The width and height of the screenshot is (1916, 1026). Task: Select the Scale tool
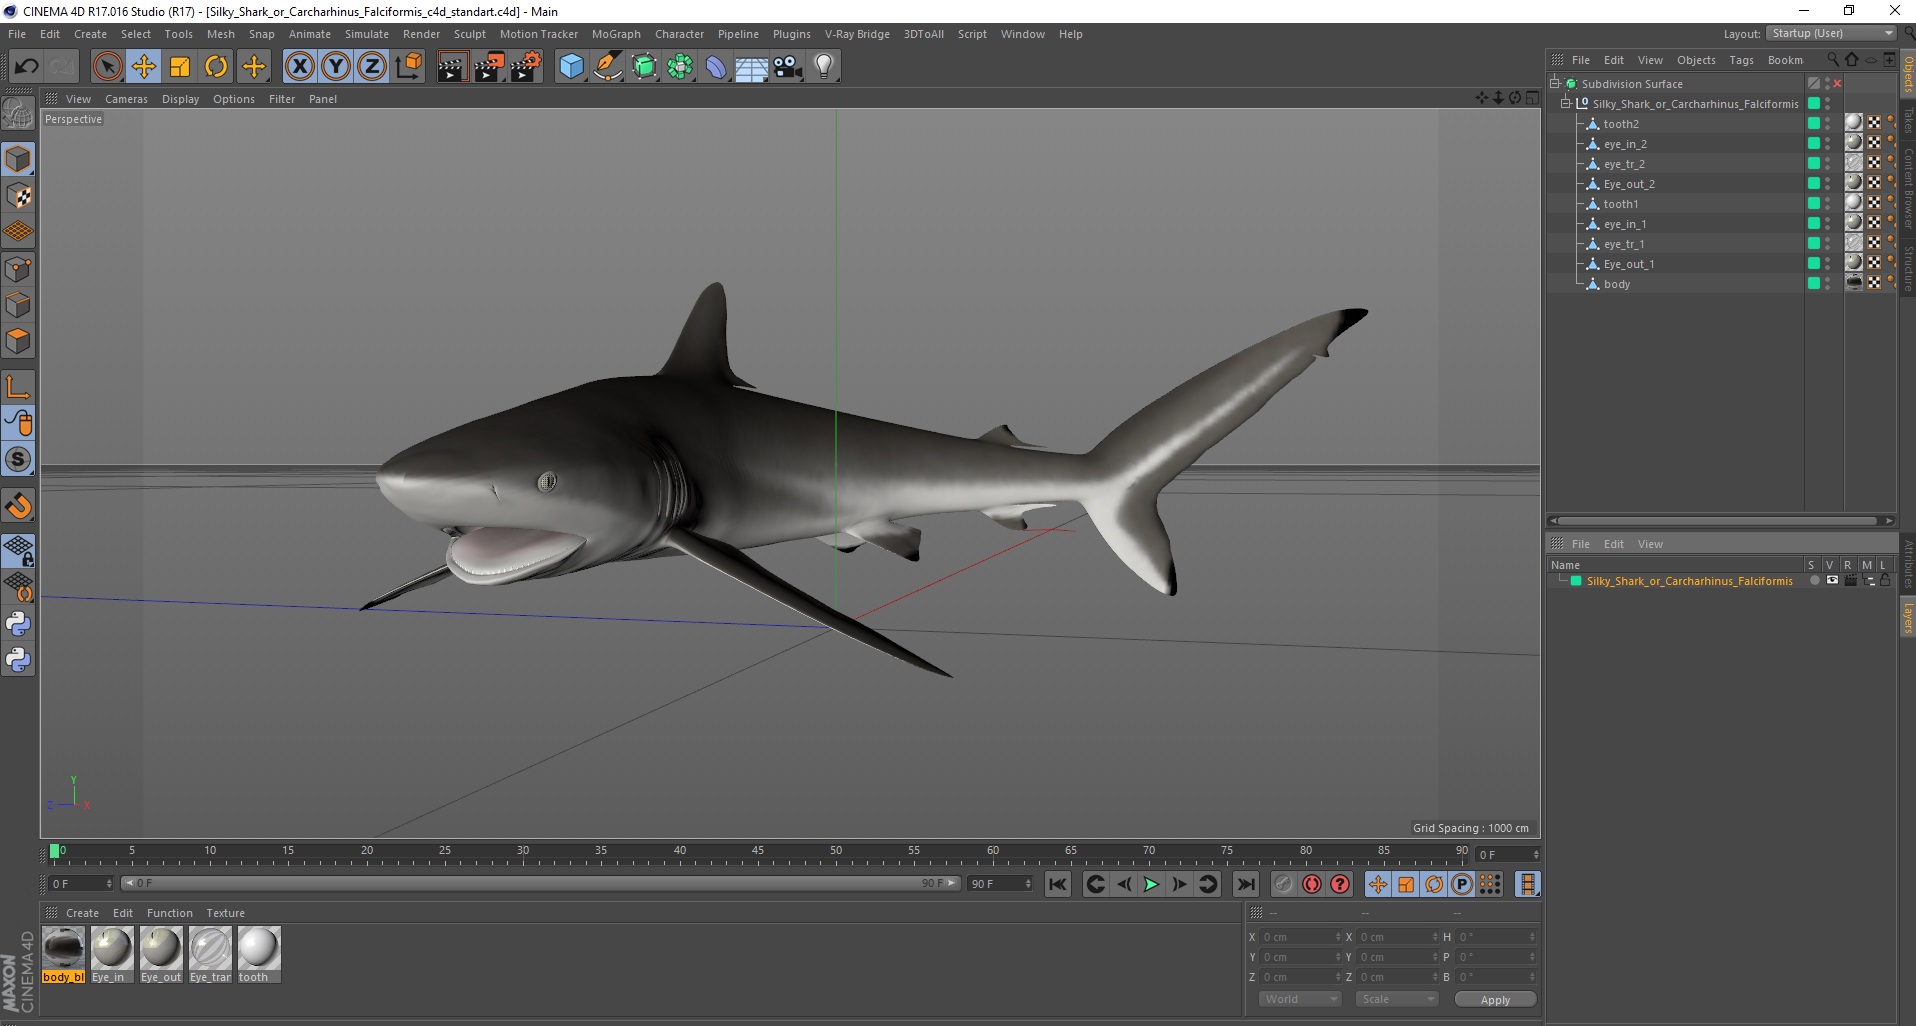[180, 67]
